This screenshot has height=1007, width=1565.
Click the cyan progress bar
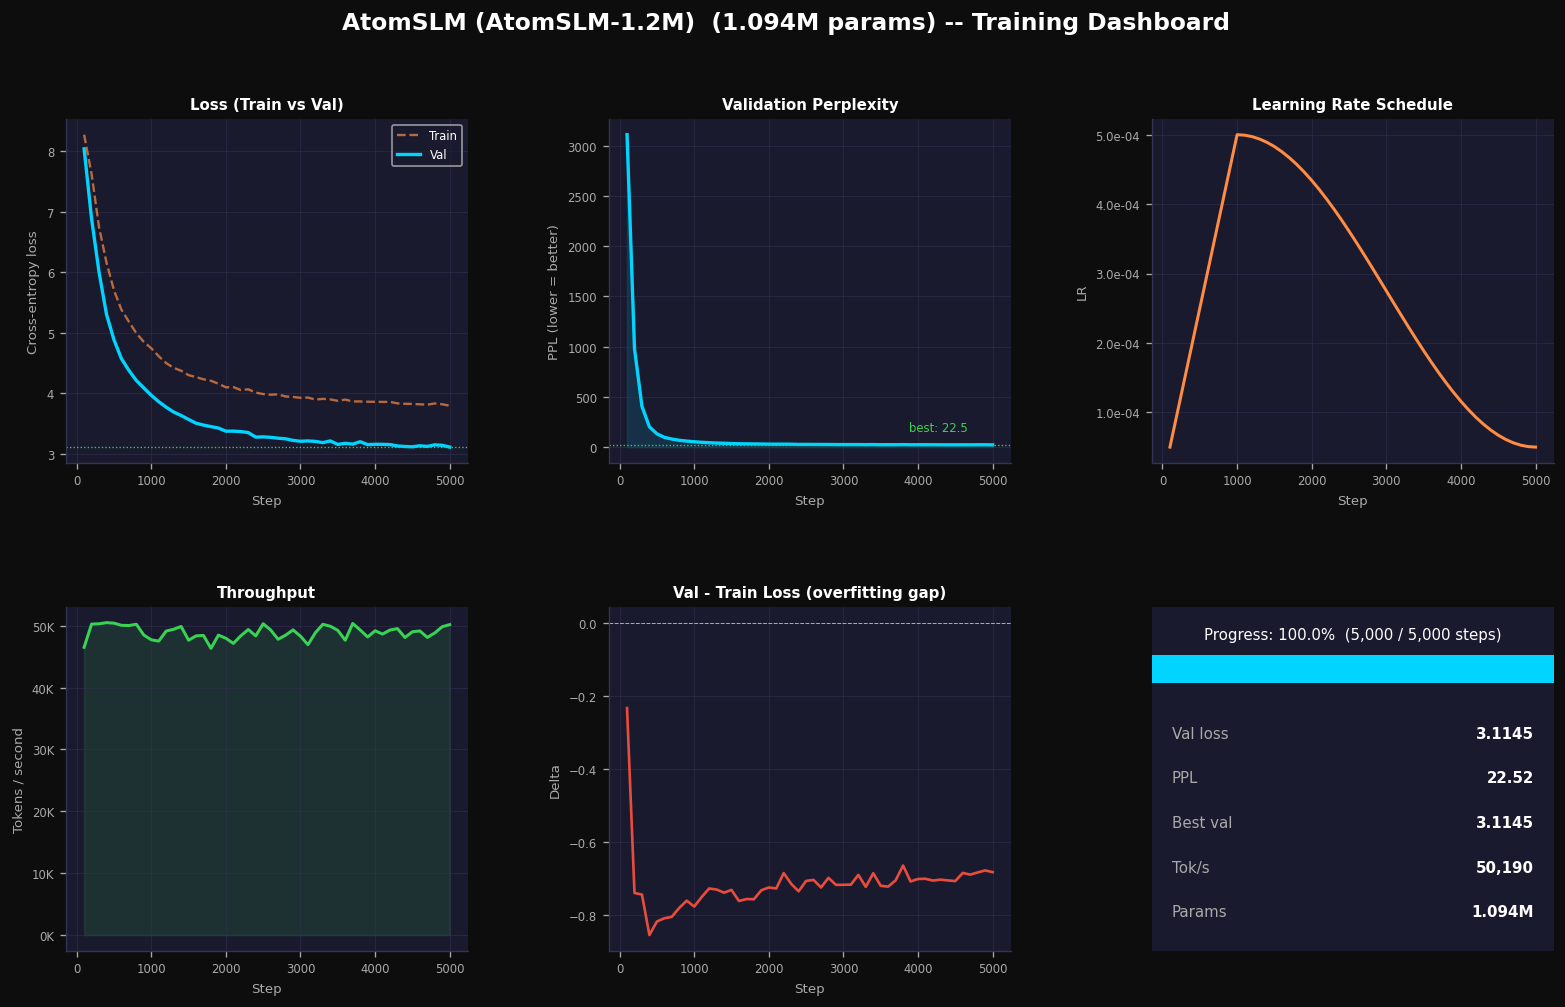[1352, 669]
